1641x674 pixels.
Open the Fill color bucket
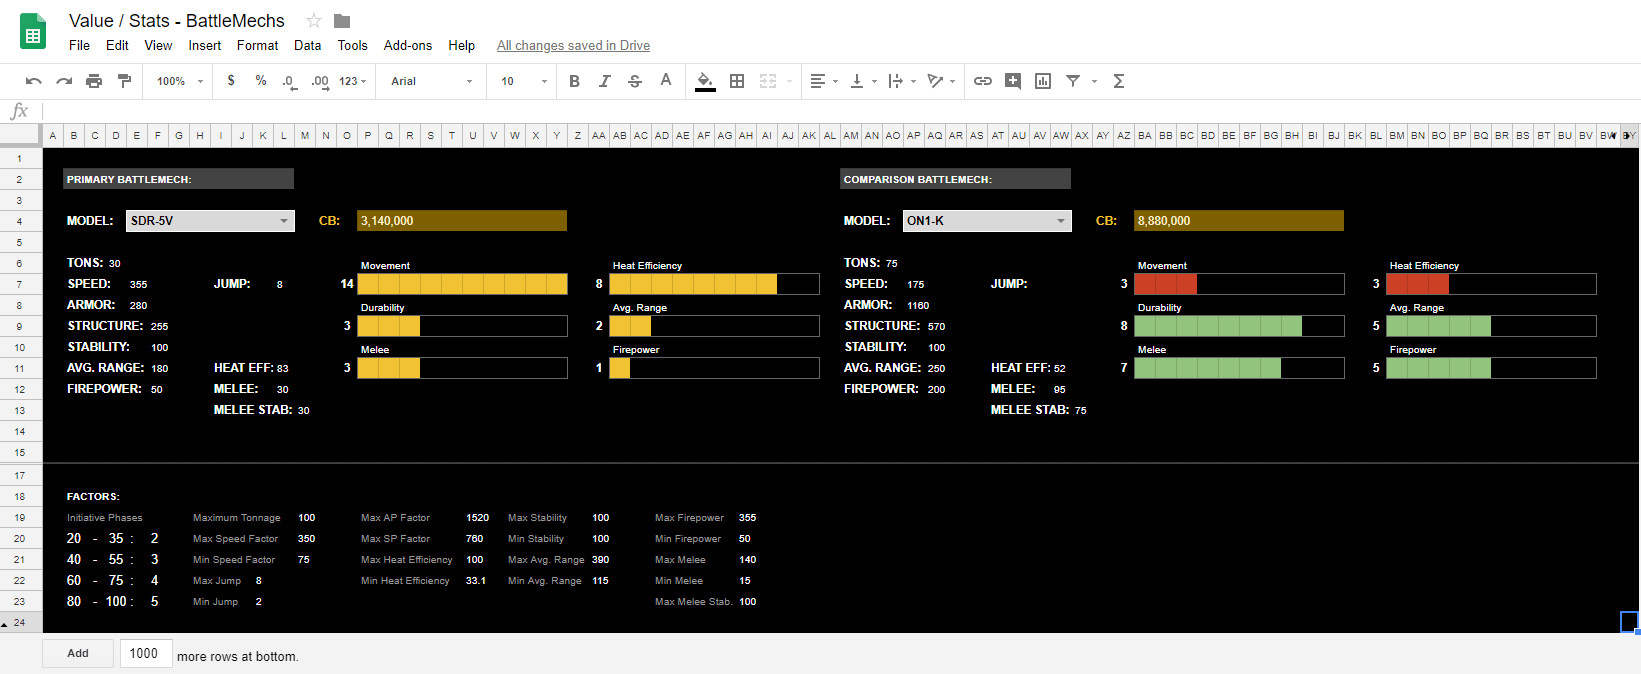pyautogui.click(x=705, y=81)
